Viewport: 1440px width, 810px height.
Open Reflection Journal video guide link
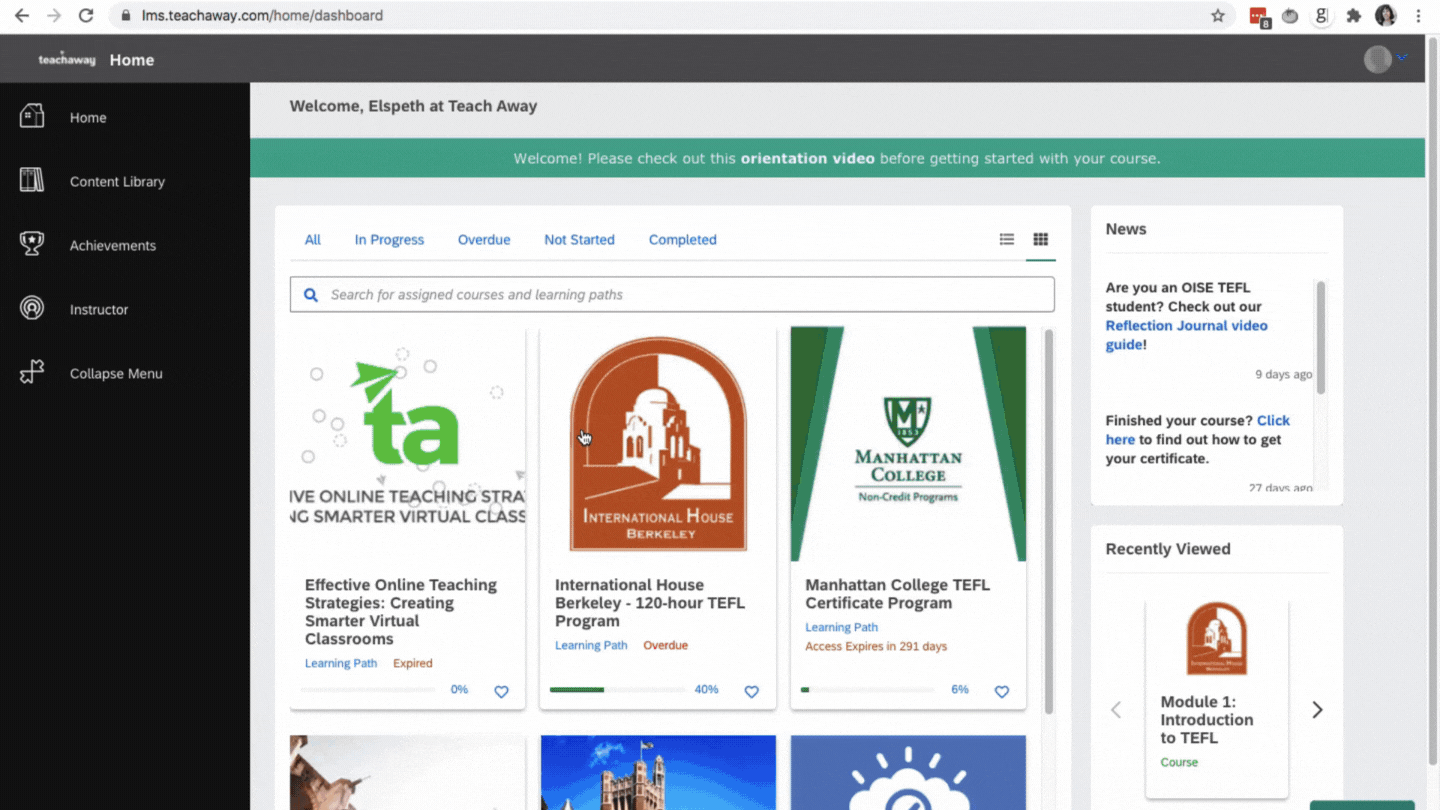(x=1186, y=335)
